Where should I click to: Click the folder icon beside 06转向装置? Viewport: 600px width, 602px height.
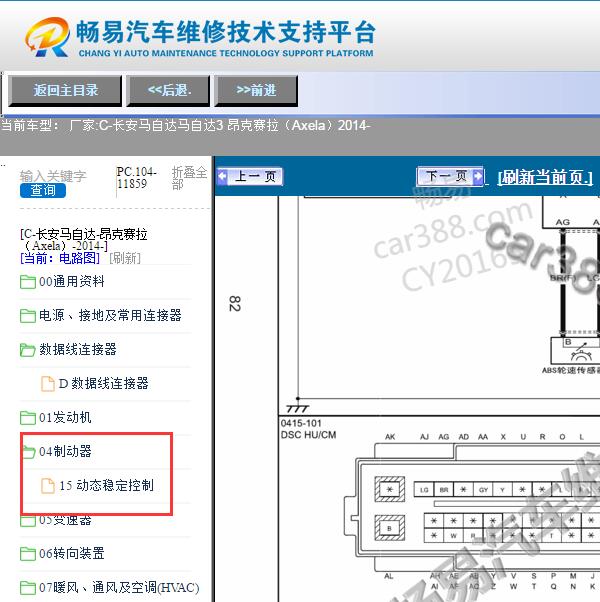[28, 554]
